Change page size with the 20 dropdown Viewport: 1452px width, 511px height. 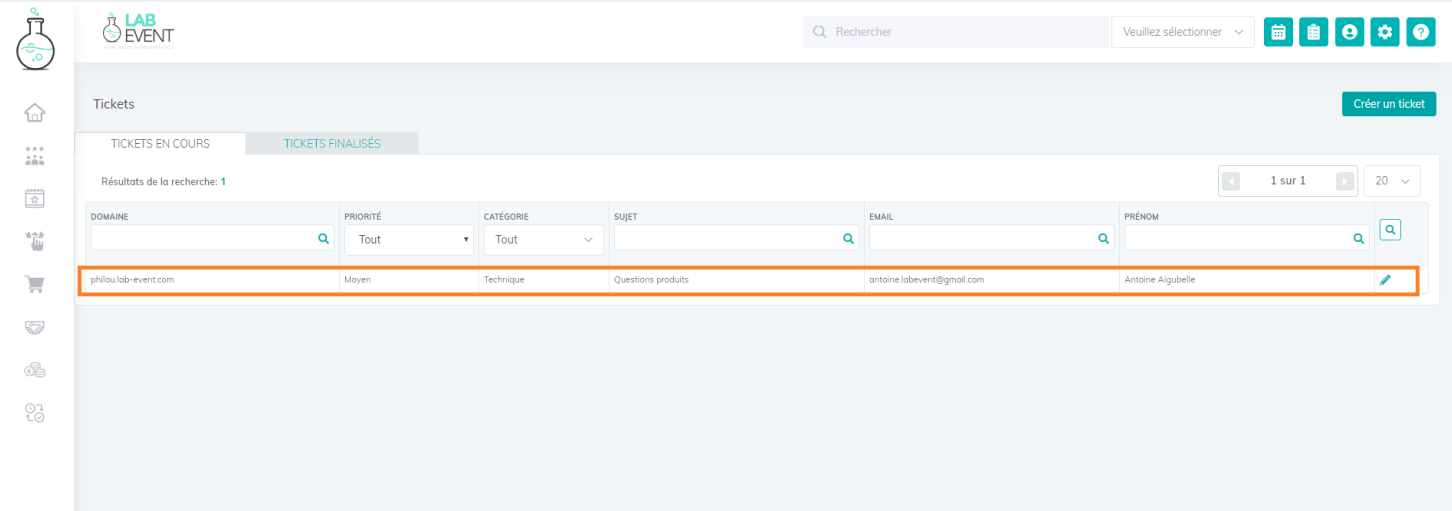coord(1391,181)
